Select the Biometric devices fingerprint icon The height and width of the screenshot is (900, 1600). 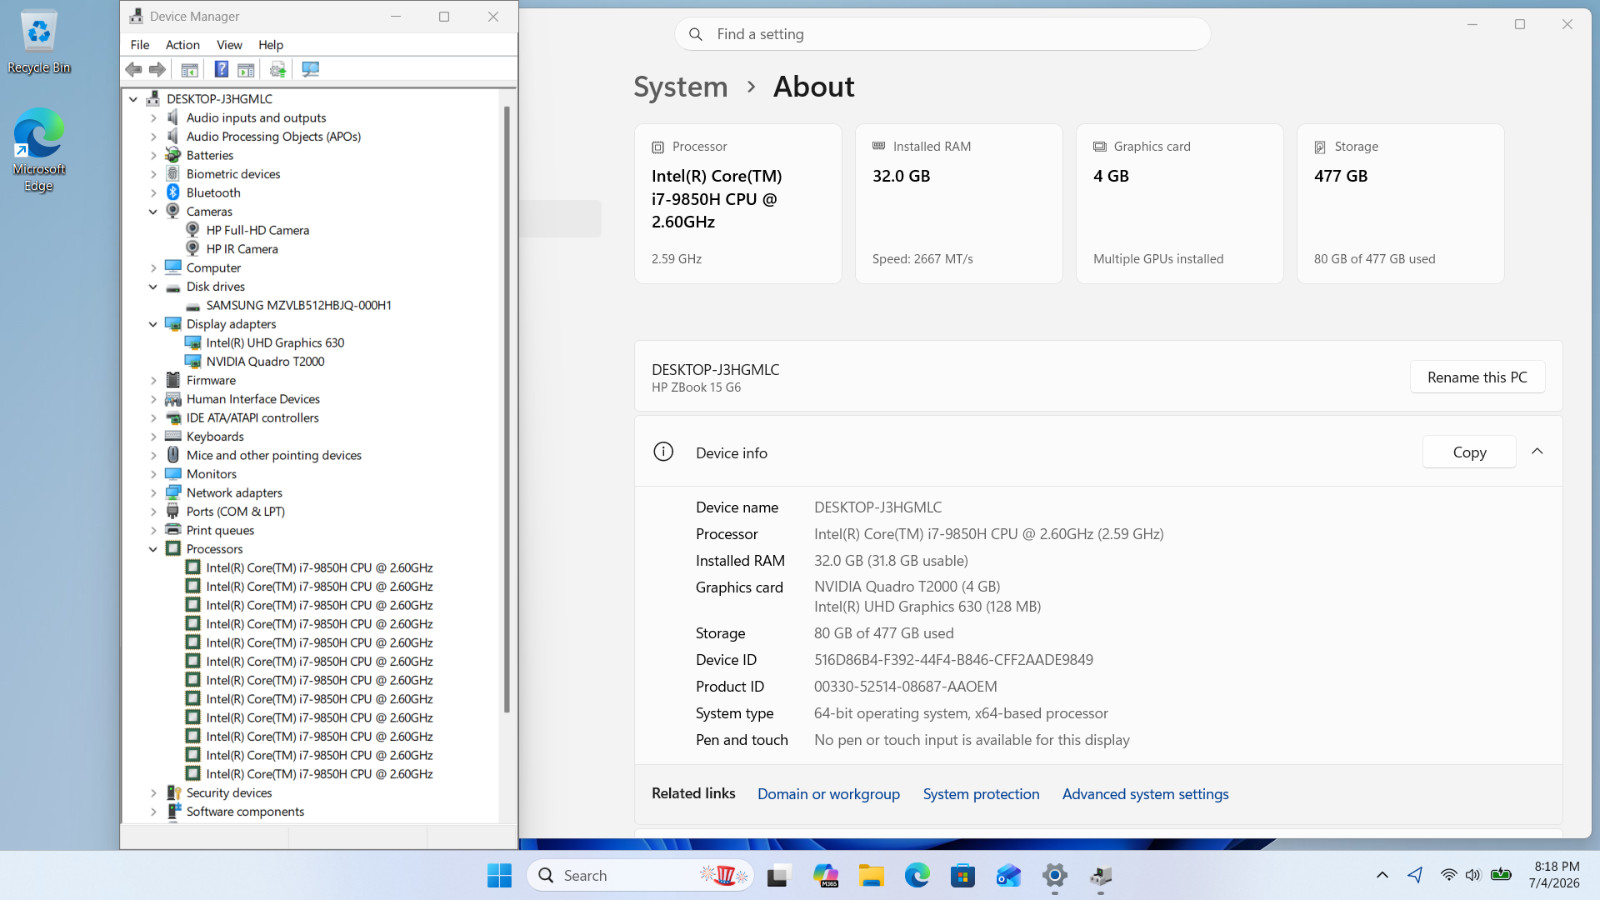(x=173, y=174)
